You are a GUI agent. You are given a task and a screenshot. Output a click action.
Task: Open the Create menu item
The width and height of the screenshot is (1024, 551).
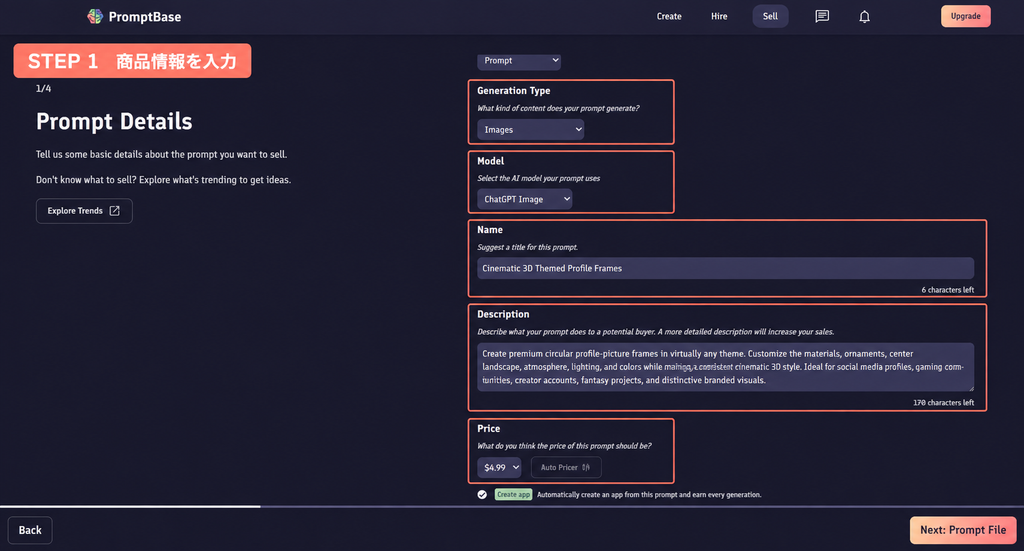click(669, 16)
